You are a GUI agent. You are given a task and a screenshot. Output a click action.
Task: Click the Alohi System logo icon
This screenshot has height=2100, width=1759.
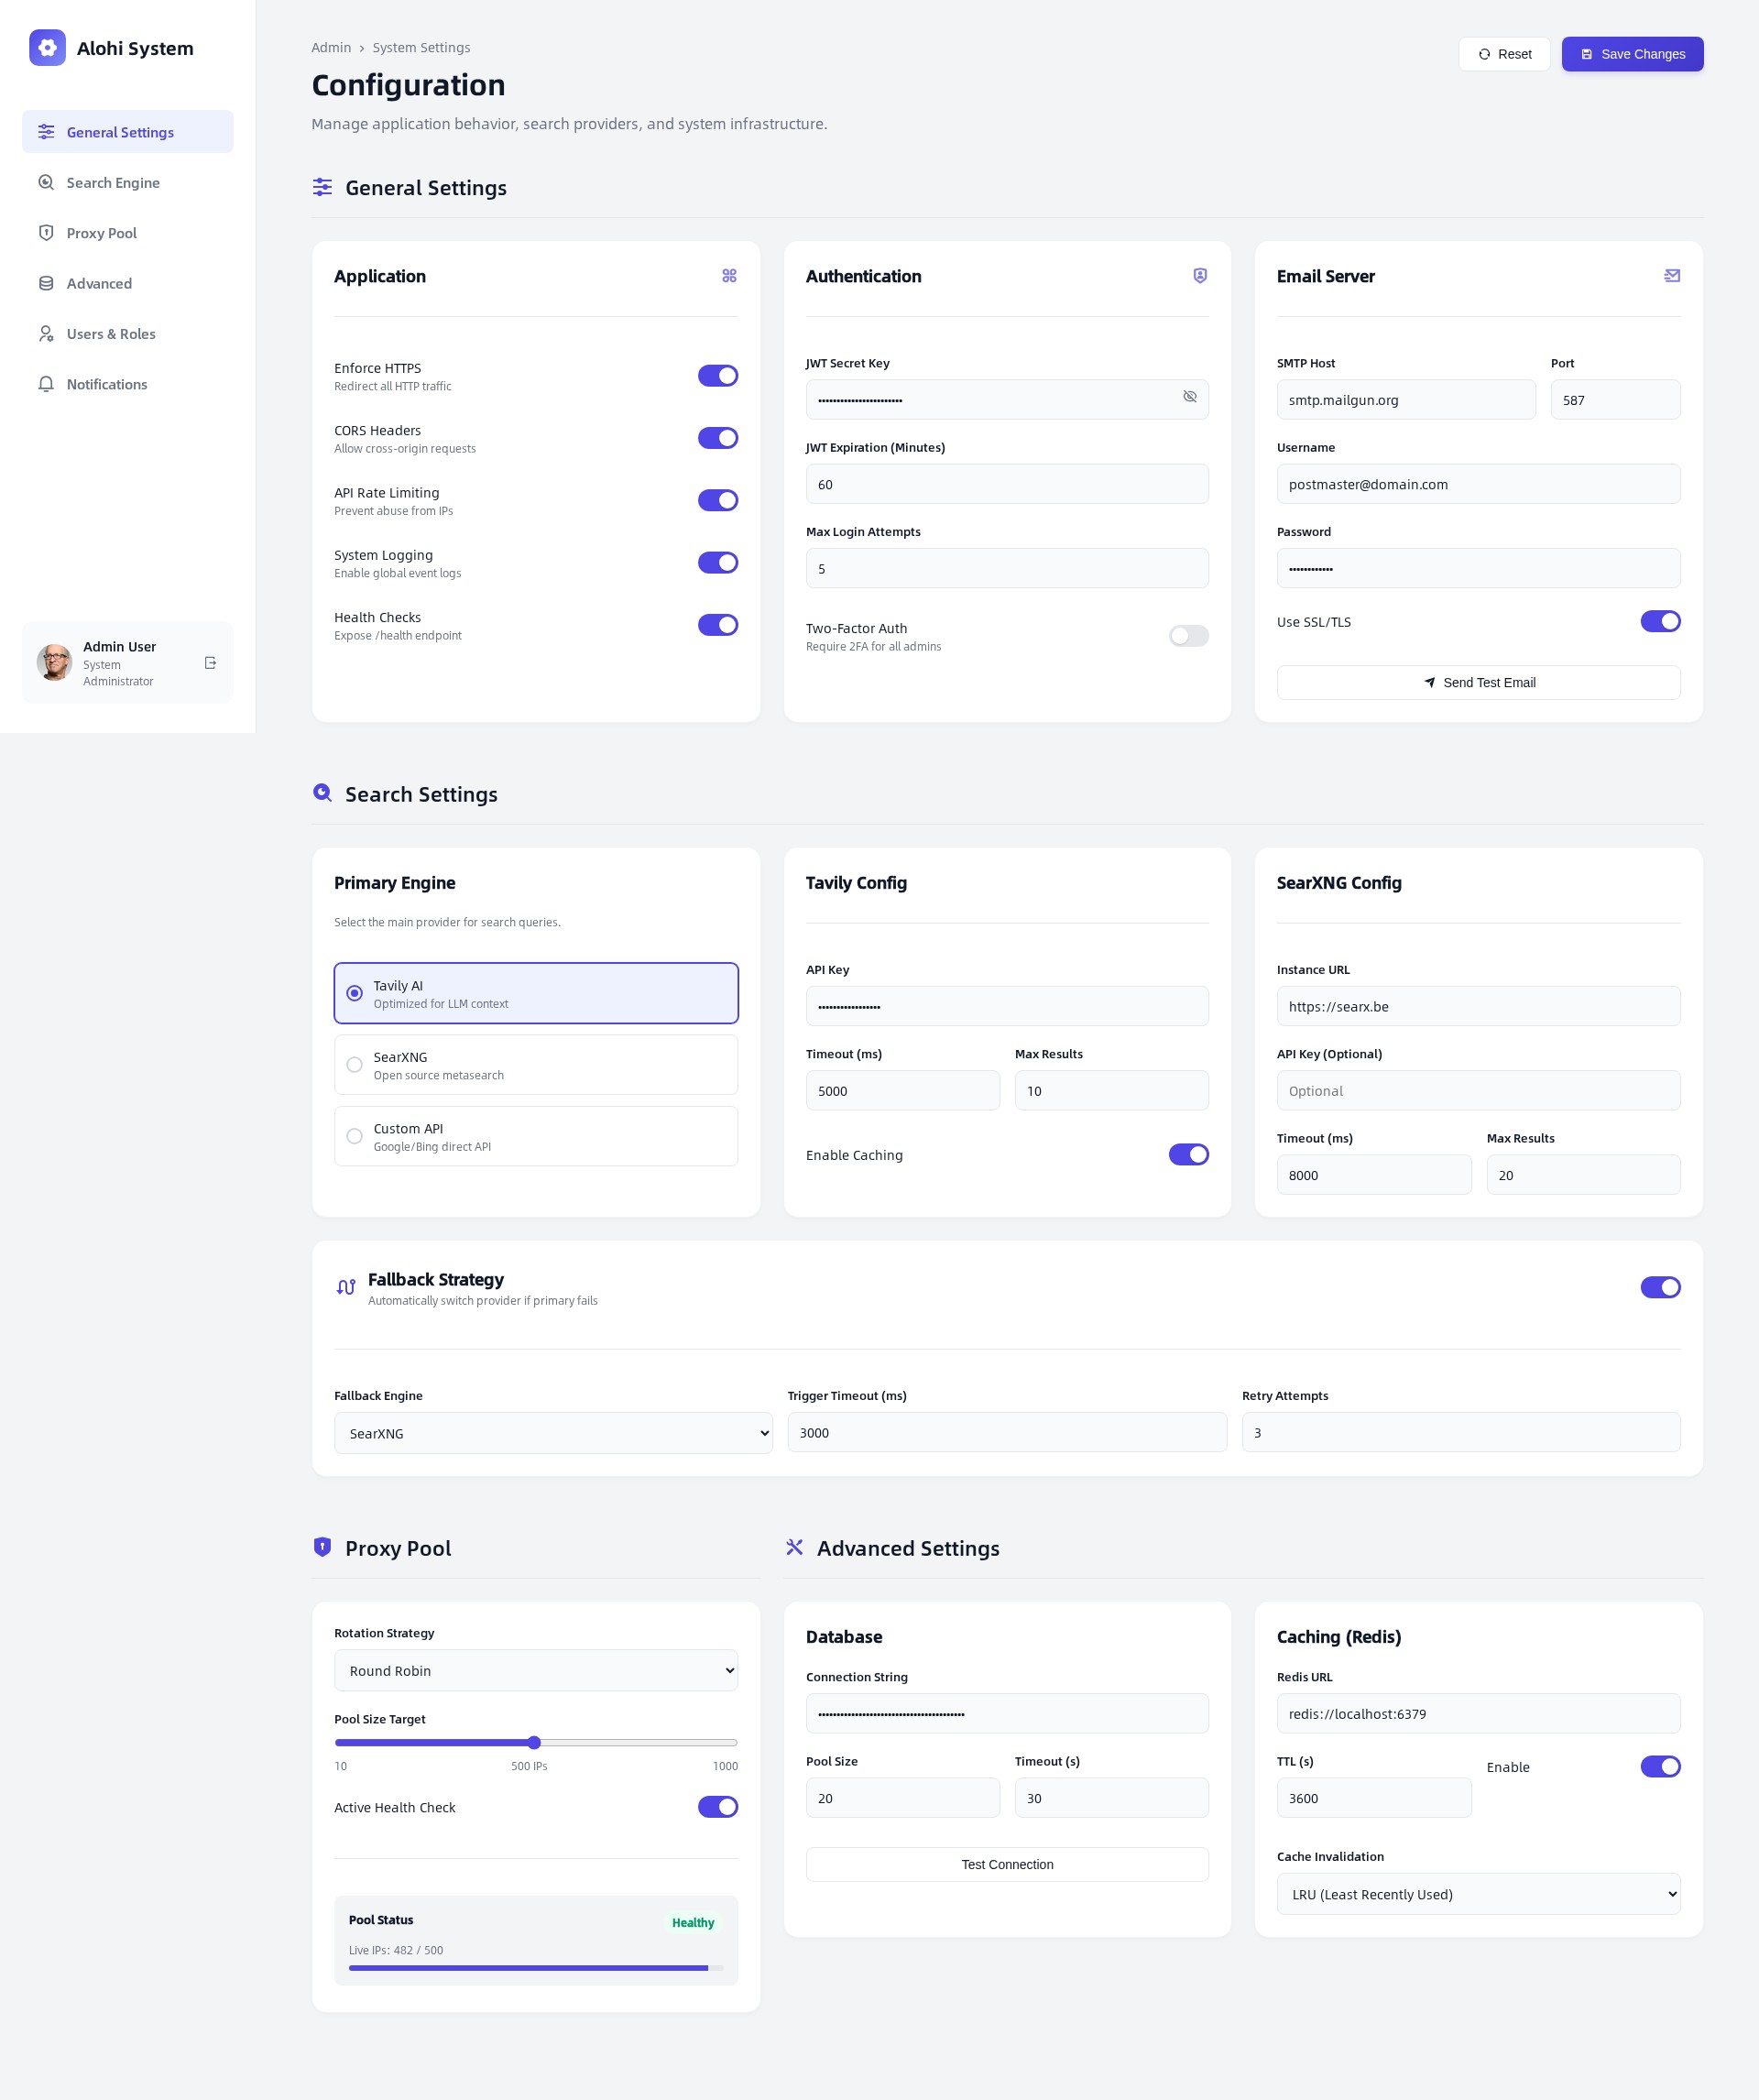(x=47, y=48)
